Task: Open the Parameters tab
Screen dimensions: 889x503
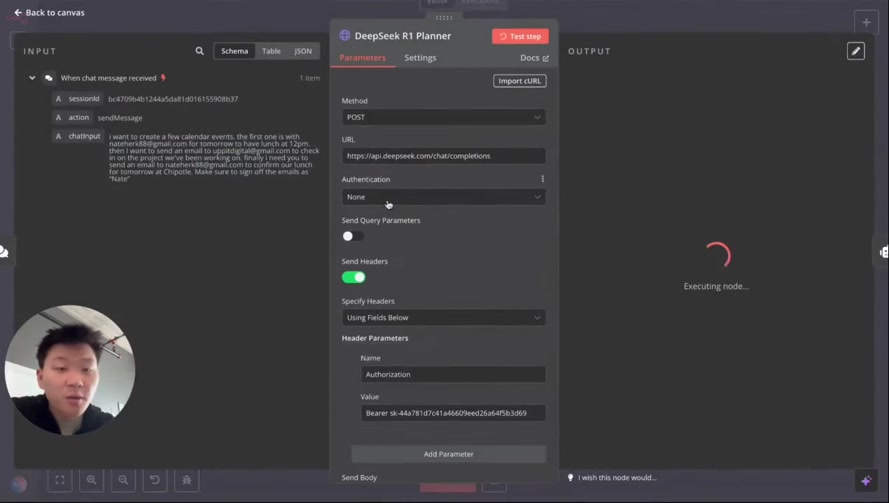Action: [362, 58]
